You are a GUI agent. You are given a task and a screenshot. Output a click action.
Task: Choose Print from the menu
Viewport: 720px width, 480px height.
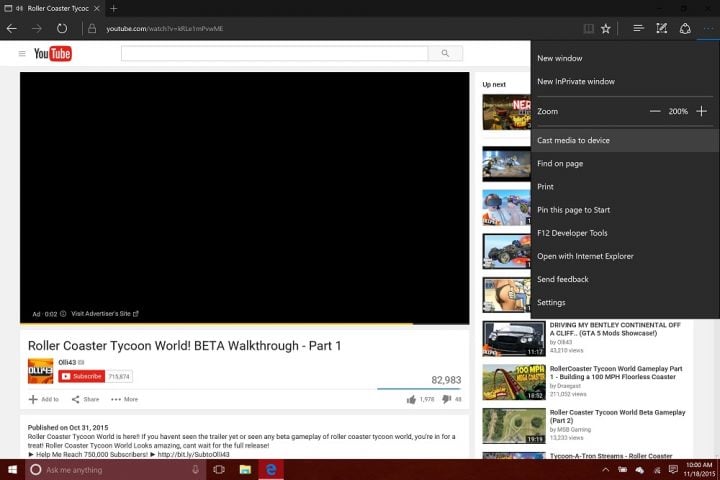(625, 186)
